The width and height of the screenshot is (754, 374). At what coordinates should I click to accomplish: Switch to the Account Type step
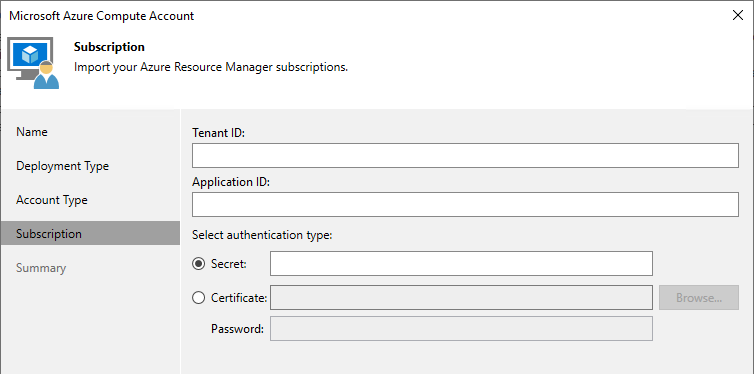[x=52, y=200]
